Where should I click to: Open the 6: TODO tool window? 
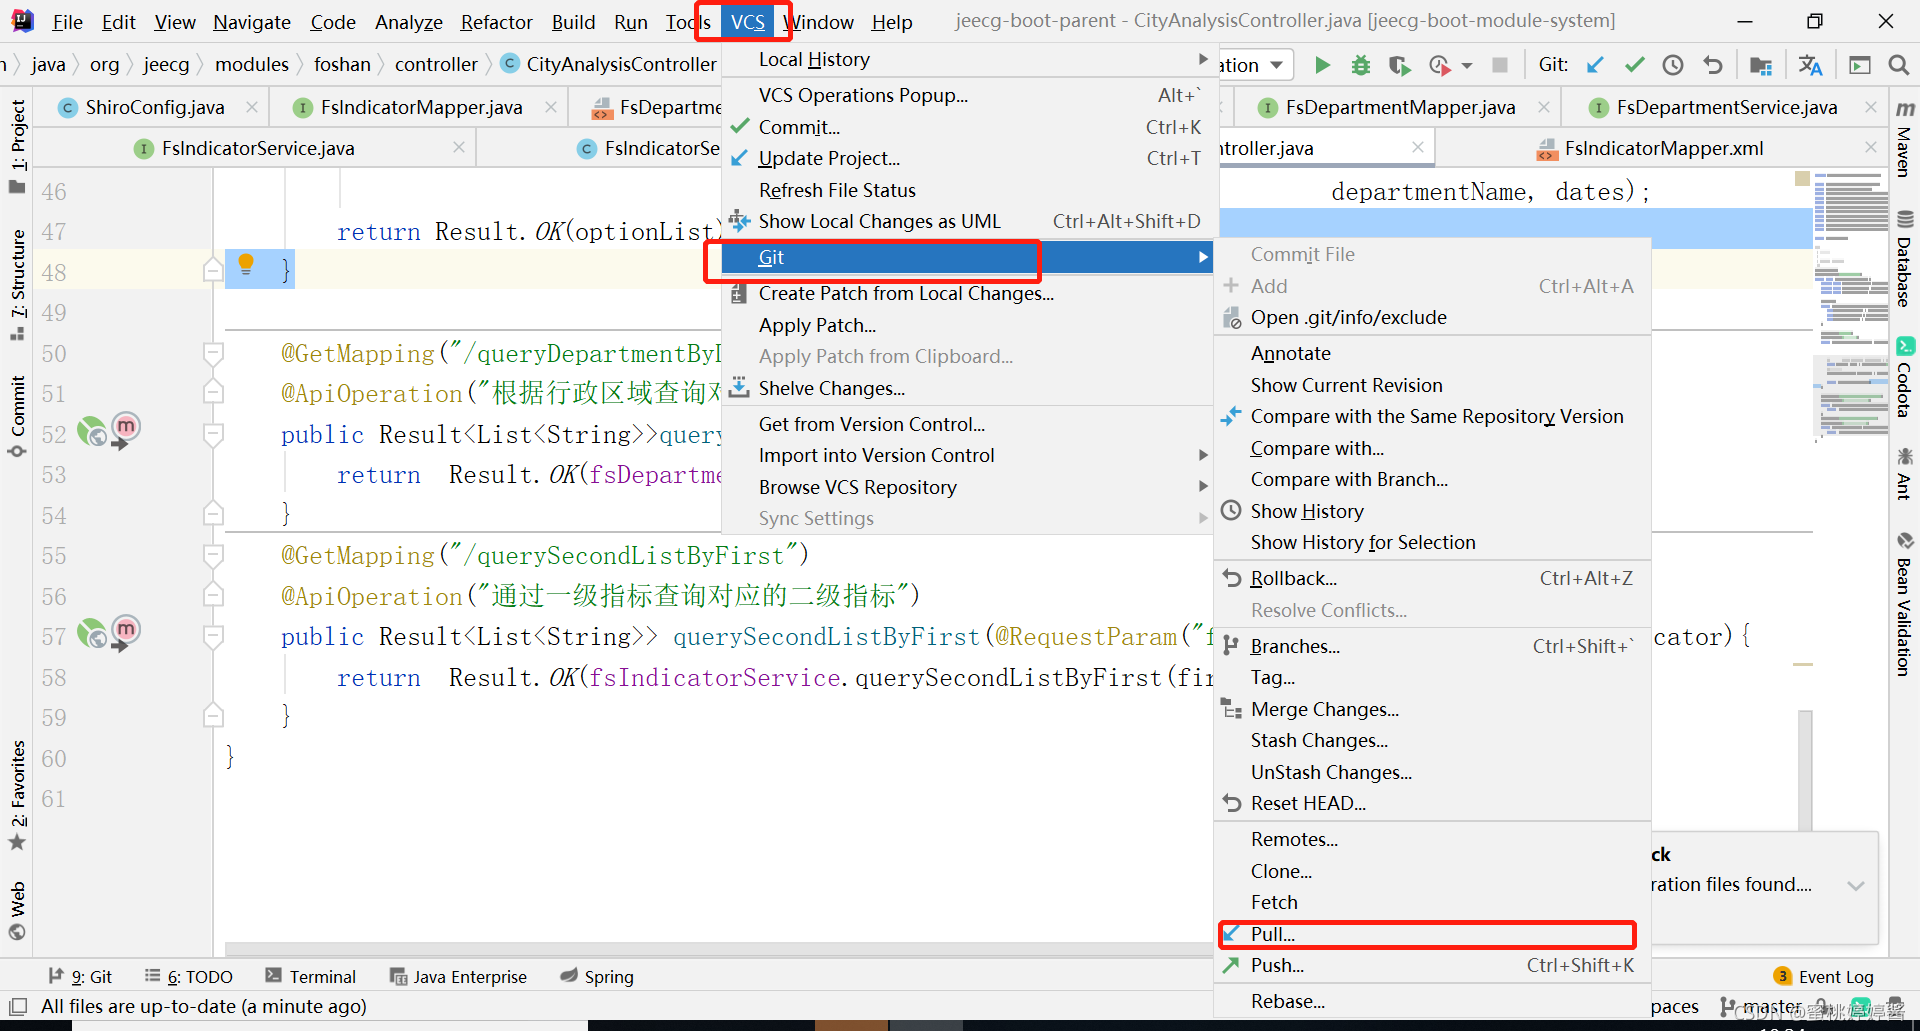coord(188,977)
